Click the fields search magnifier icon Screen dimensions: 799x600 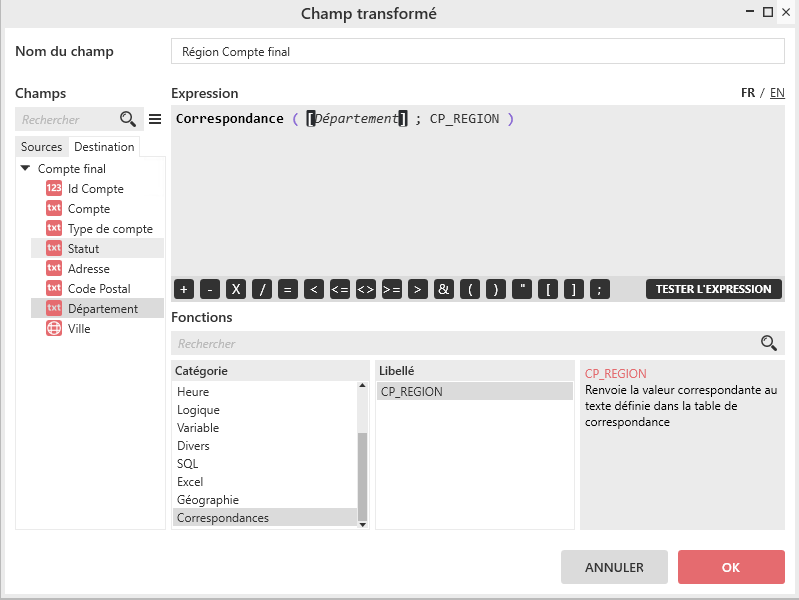(127, 119)
